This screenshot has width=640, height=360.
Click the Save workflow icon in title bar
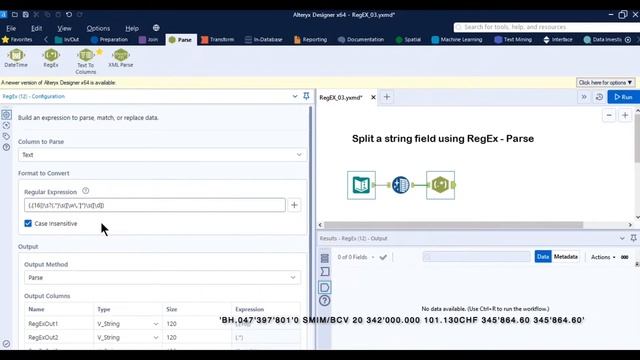coord(25,14)
